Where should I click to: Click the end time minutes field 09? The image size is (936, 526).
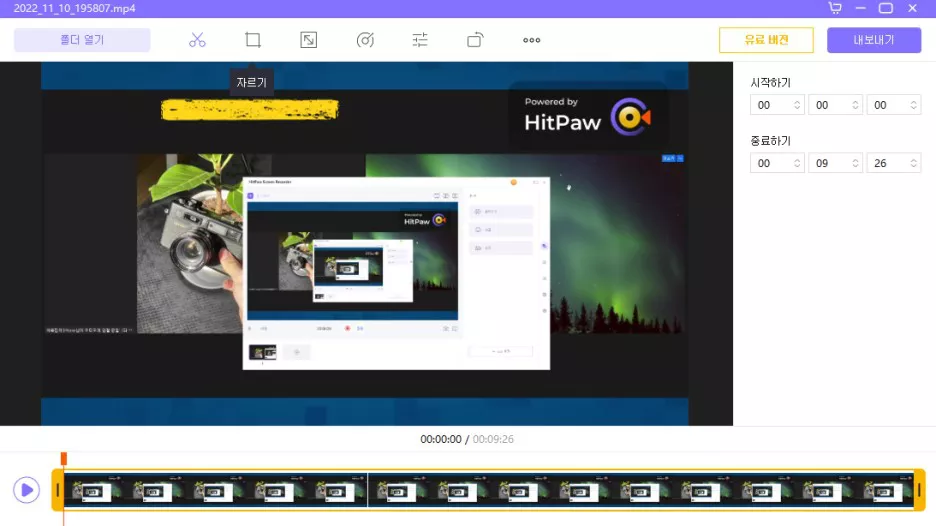[835, 163]
